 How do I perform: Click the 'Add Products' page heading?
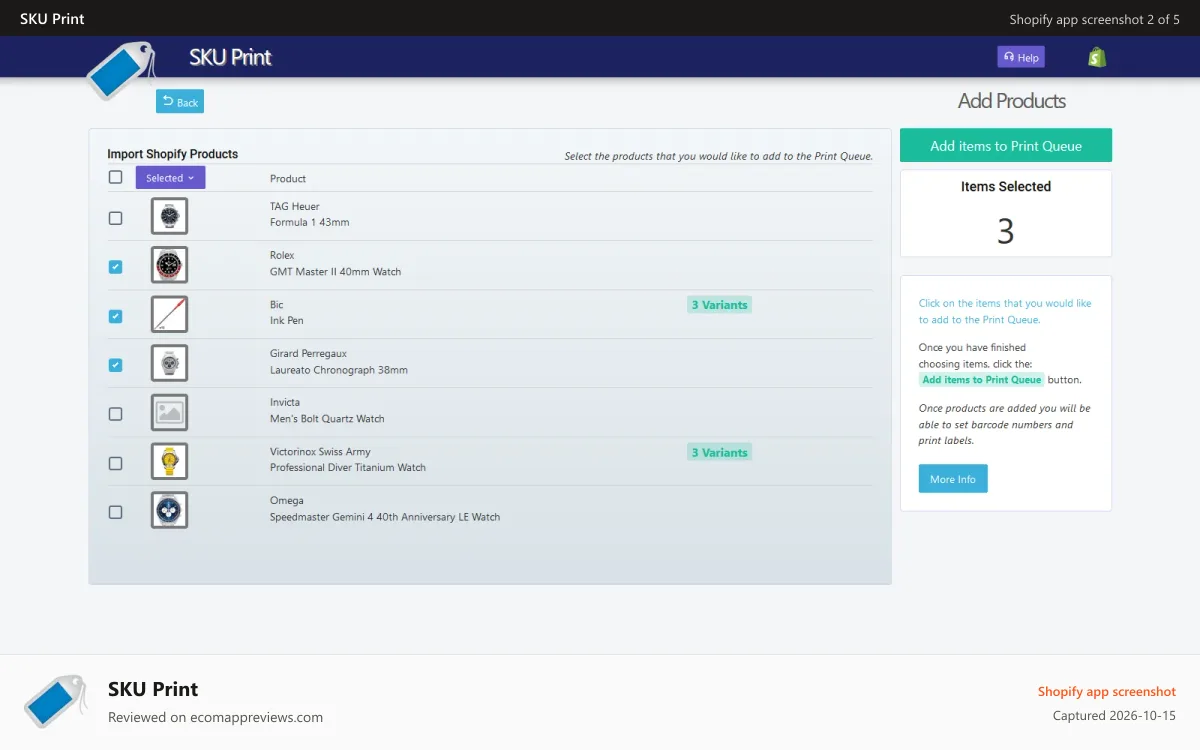point(1012,101)
